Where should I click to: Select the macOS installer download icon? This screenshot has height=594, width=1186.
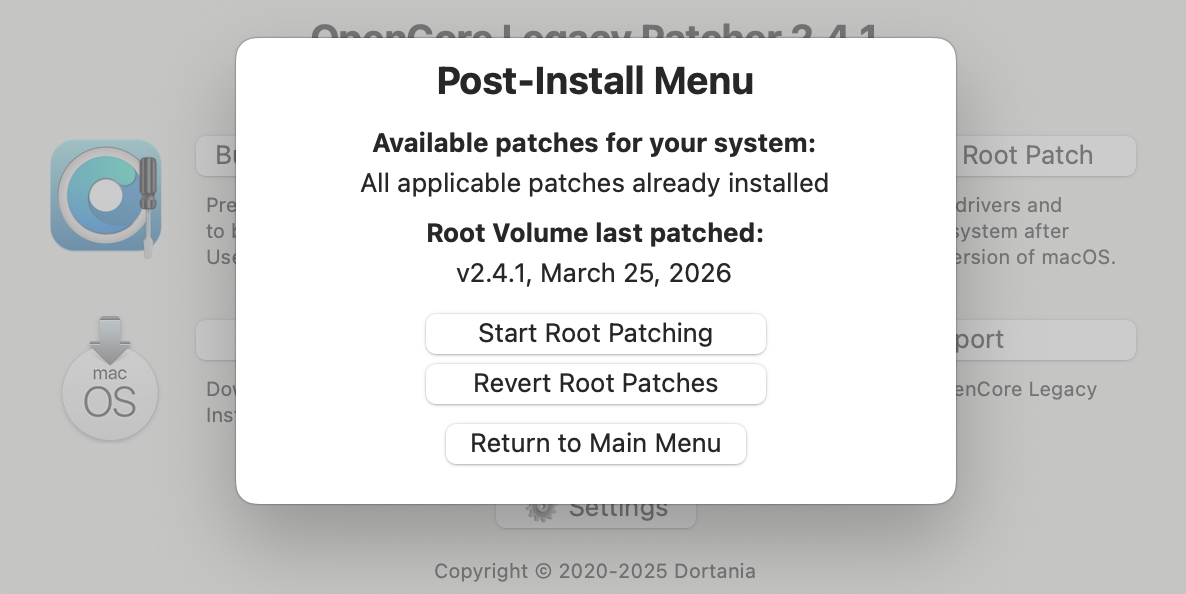click(x=109, y=383)
